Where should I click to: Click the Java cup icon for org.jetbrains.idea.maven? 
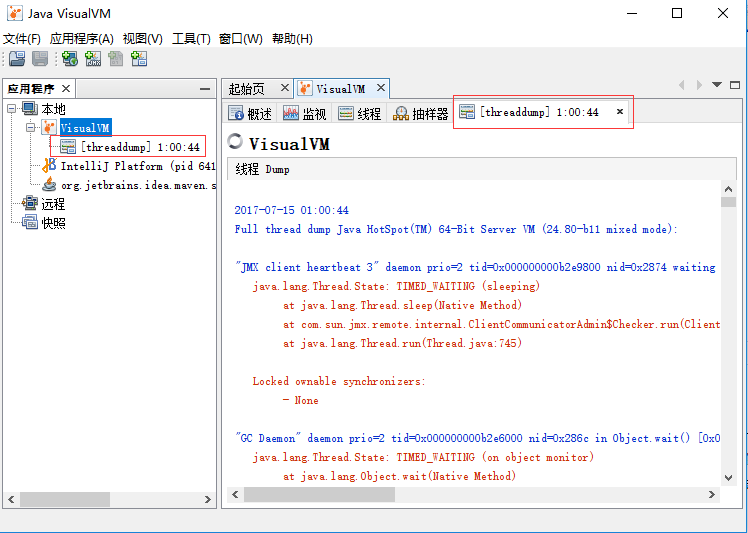(x=49, y=185)
